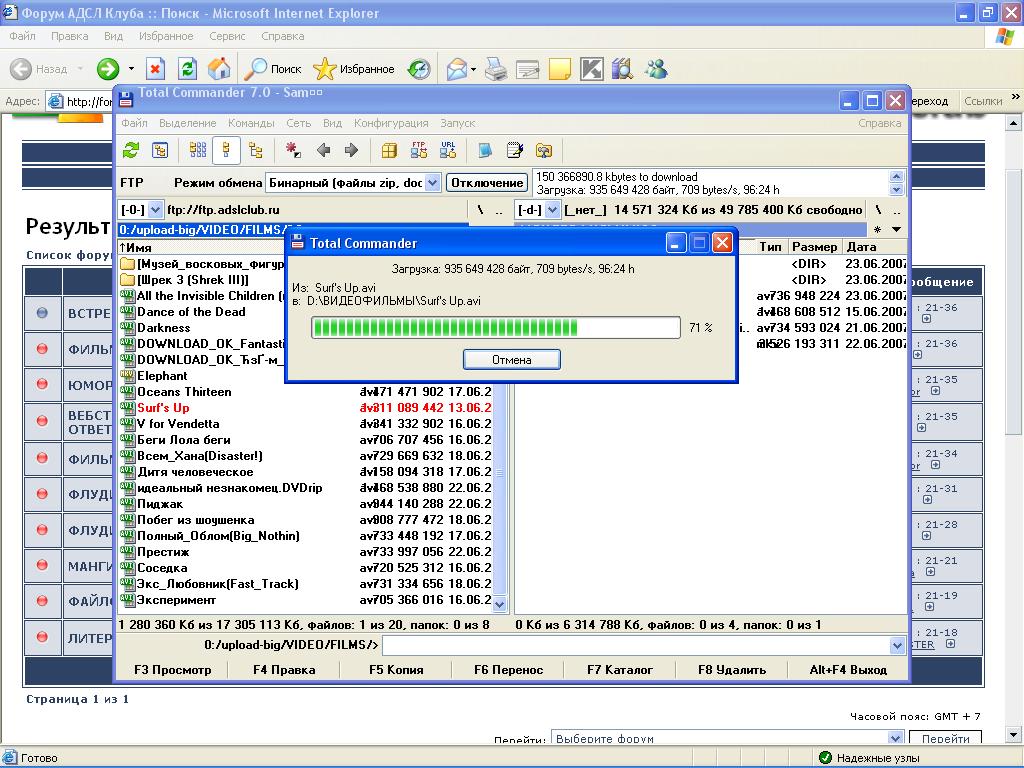This screenshot has height=768, width=1024.
Task: Click the Internet Explorer Stop button
Action: (x=155, y=69)
